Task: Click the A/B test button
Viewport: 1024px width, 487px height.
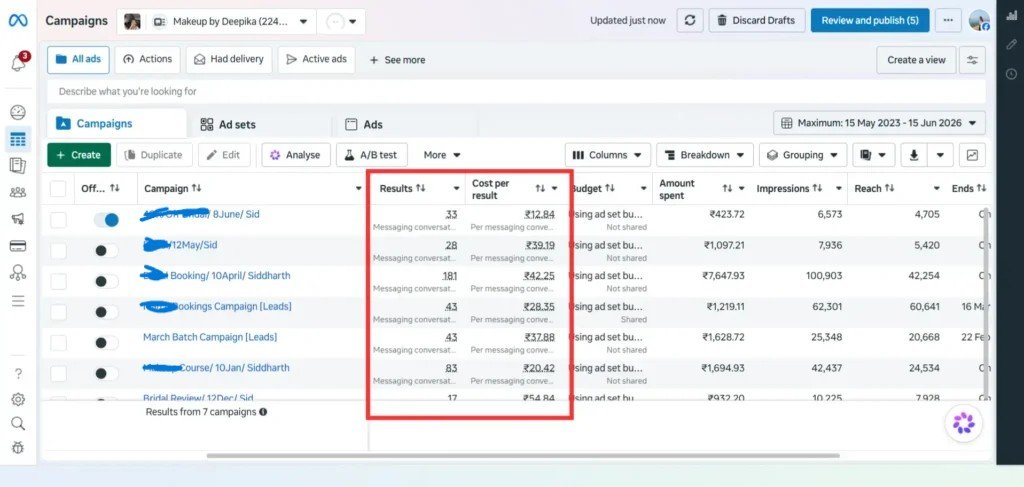Action: [x=372, y=155]
